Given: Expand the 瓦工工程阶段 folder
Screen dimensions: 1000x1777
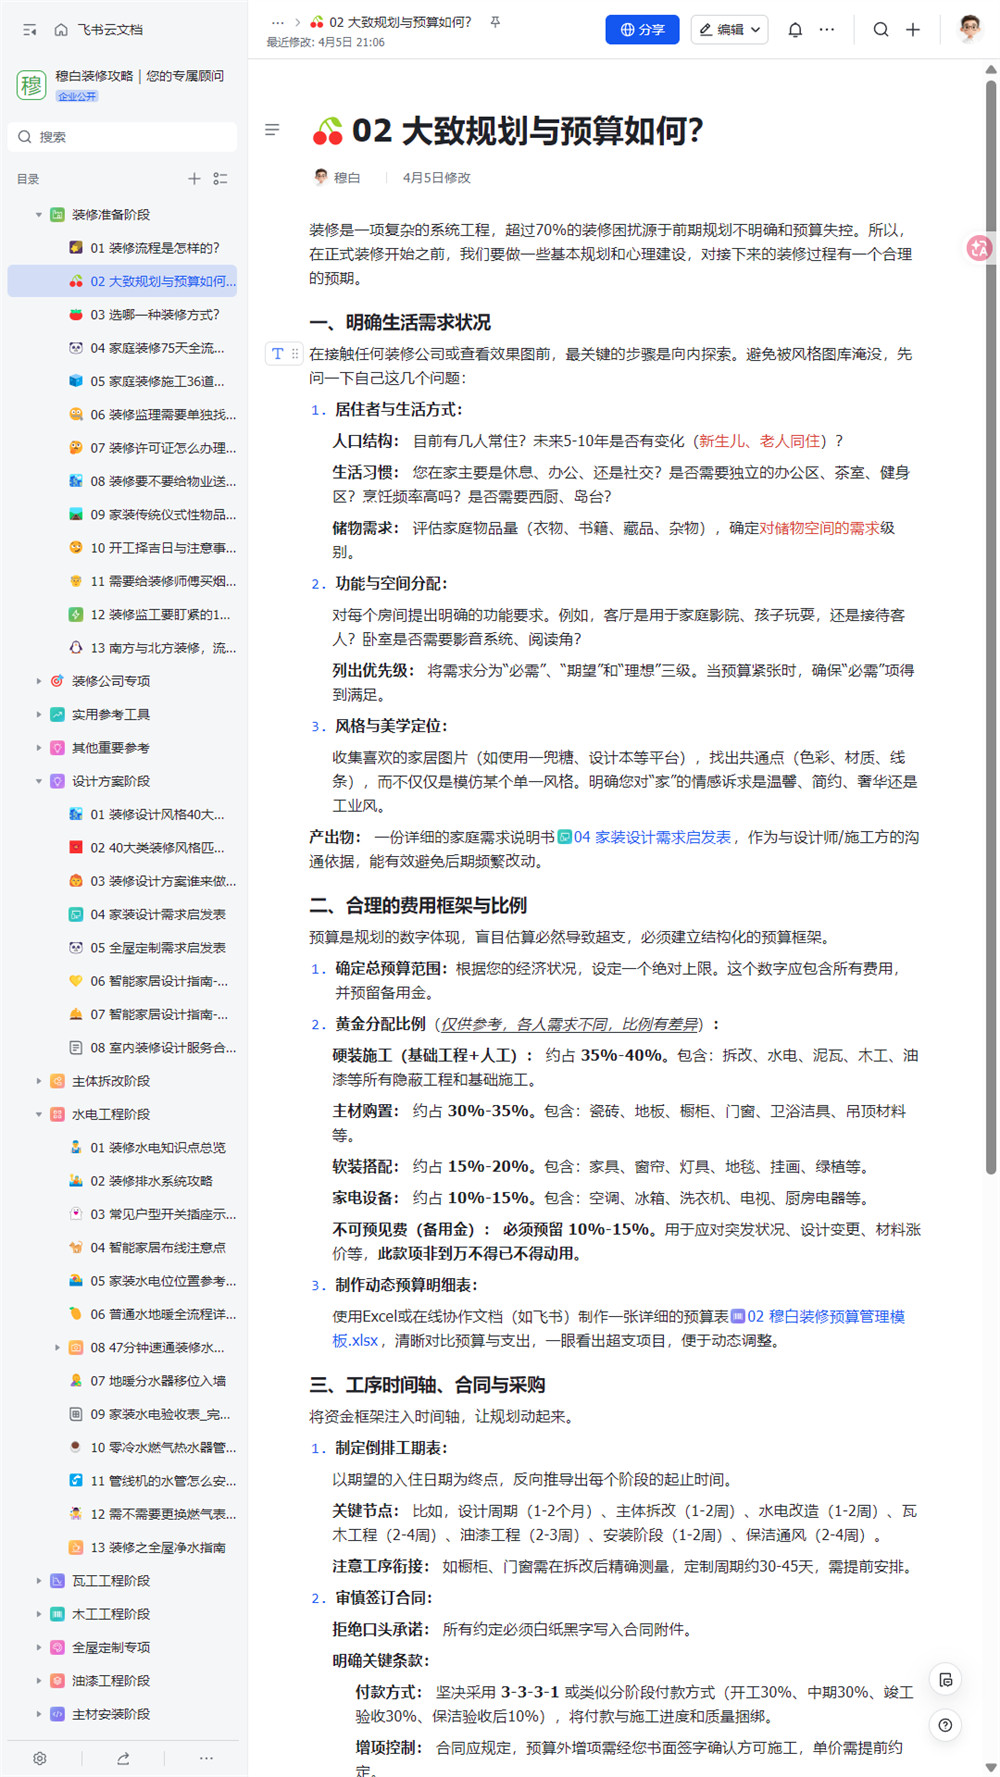Looking at the screenshot, I should 39,1581.
